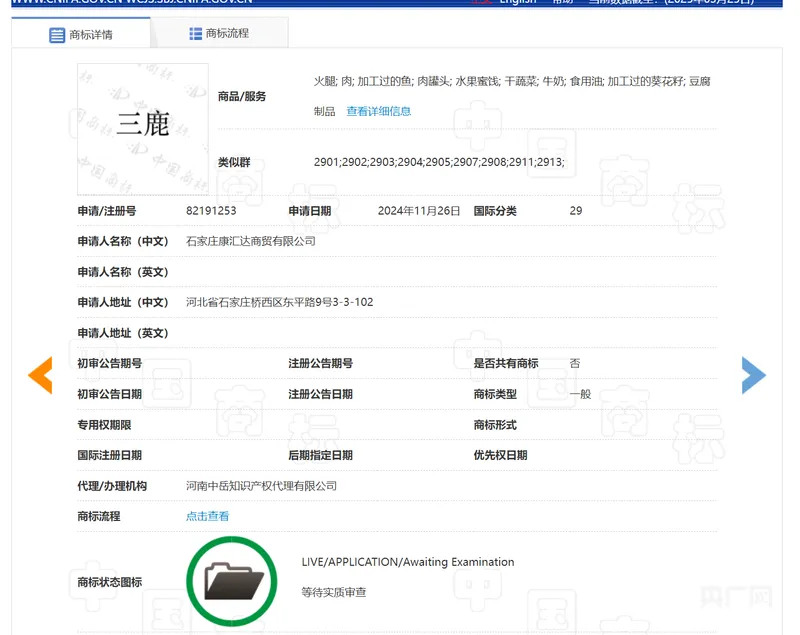Click the applicant address 河北省石家庄桥西区东平路

279,302
